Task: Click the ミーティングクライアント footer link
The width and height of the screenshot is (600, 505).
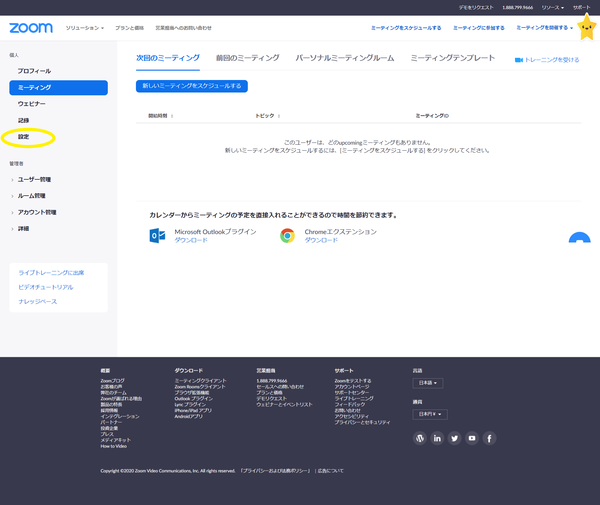Action: pos(201,381)
